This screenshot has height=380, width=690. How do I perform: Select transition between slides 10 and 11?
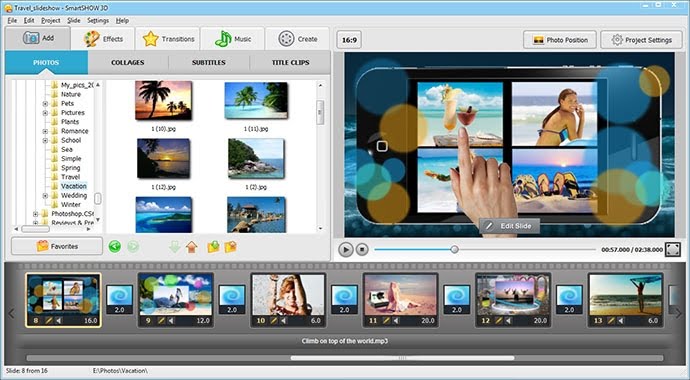click(345, 300)
